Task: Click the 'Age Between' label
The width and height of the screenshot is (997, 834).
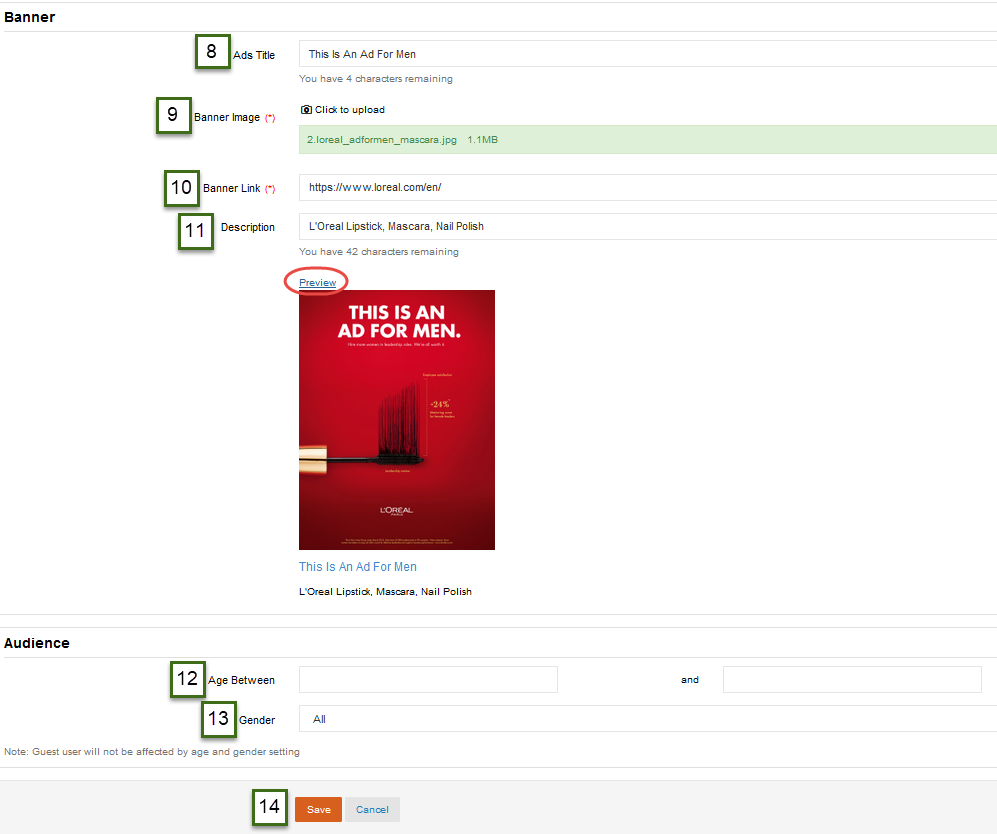Action: tap(242, 680)
